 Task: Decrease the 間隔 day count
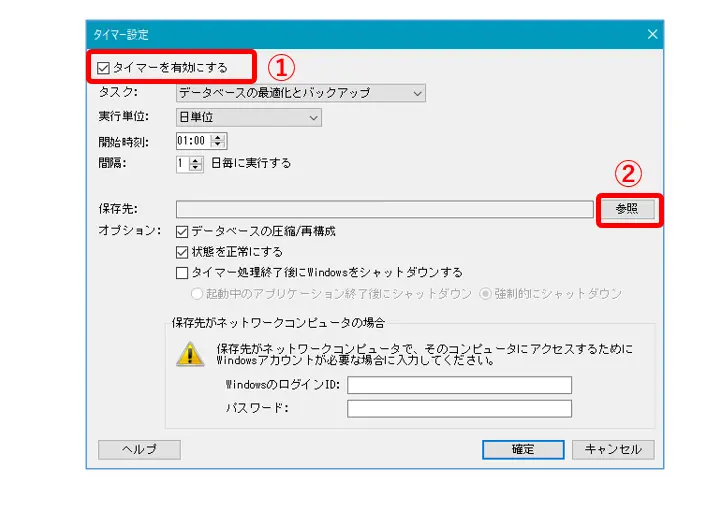pos(195,167)
